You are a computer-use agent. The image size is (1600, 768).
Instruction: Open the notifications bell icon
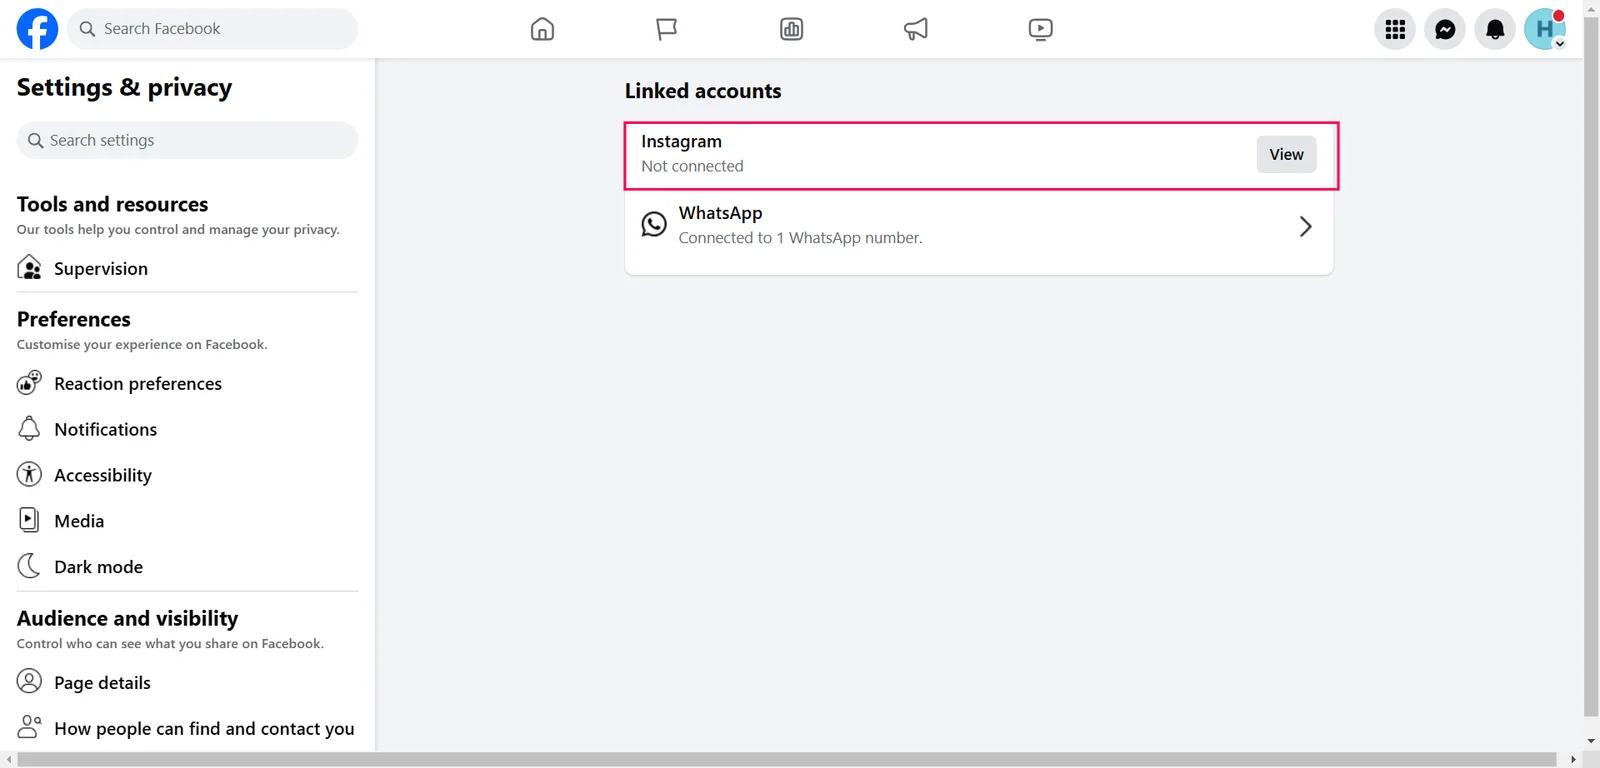1495,29
